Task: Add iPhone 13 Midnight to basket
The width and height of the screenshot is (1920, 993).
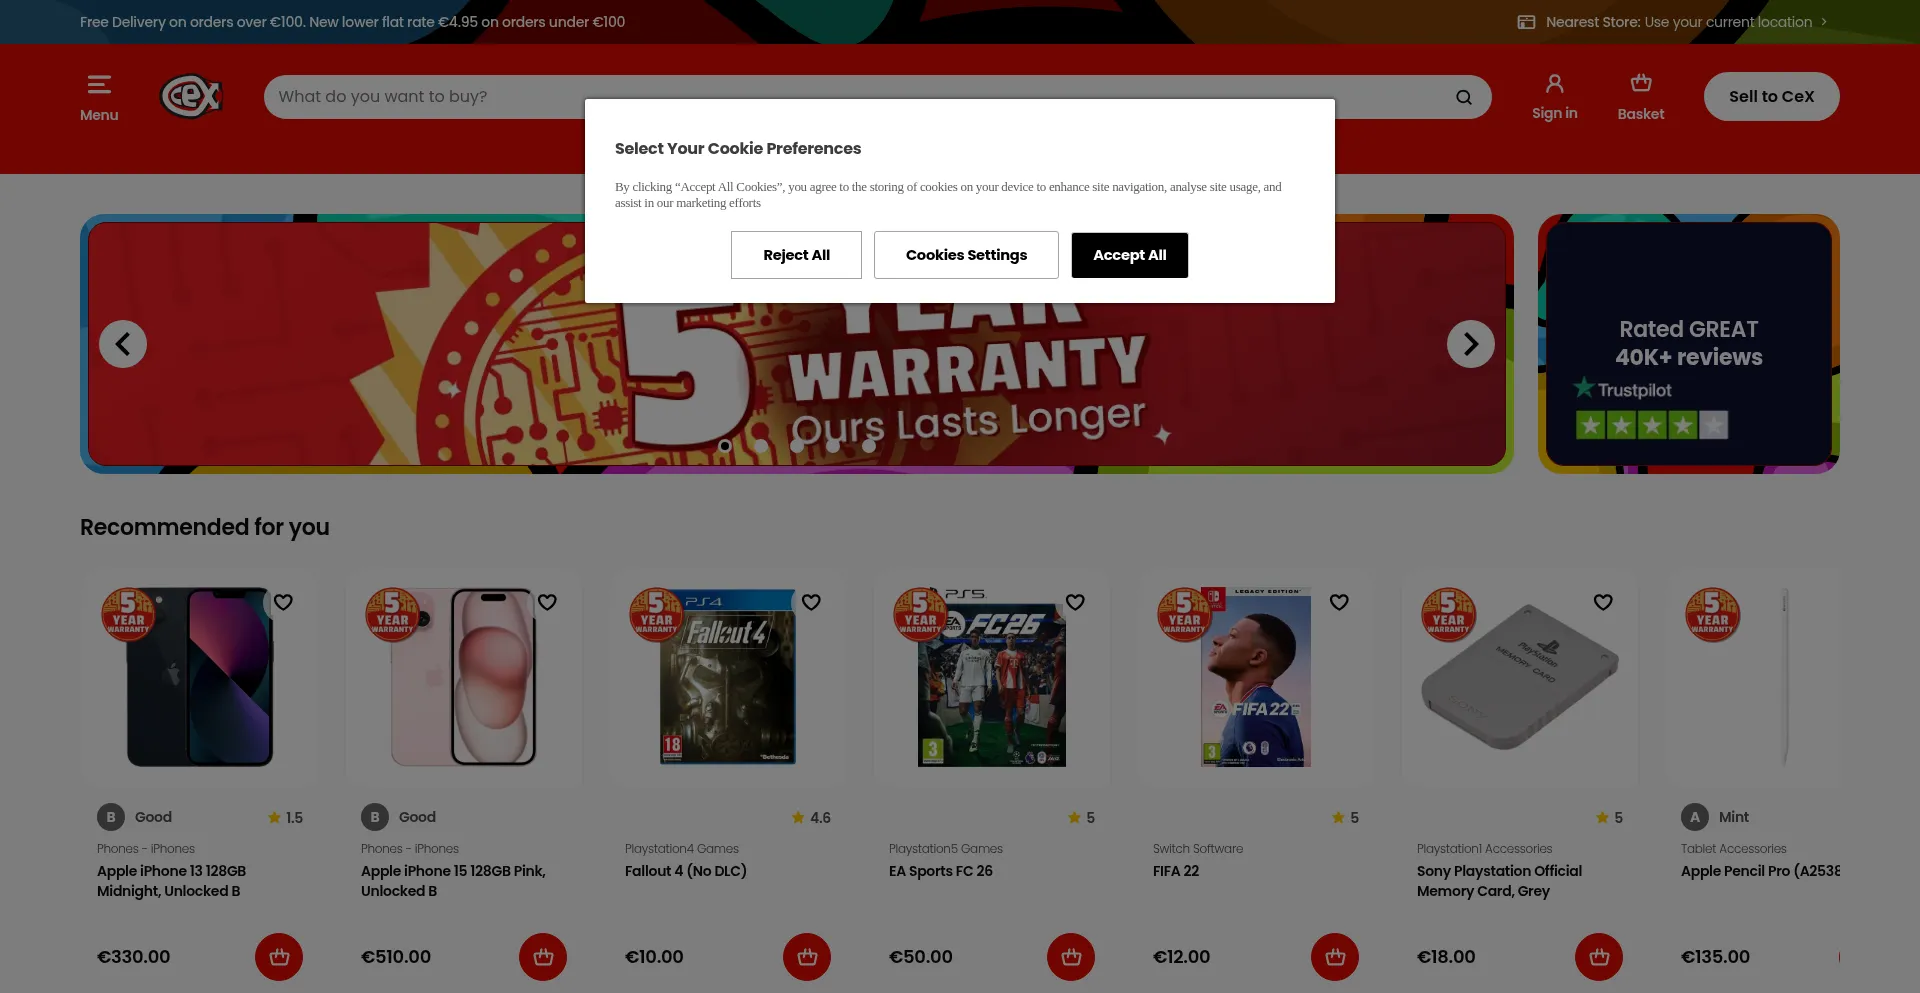Action: pyautogui.click(x=279, y=957)
